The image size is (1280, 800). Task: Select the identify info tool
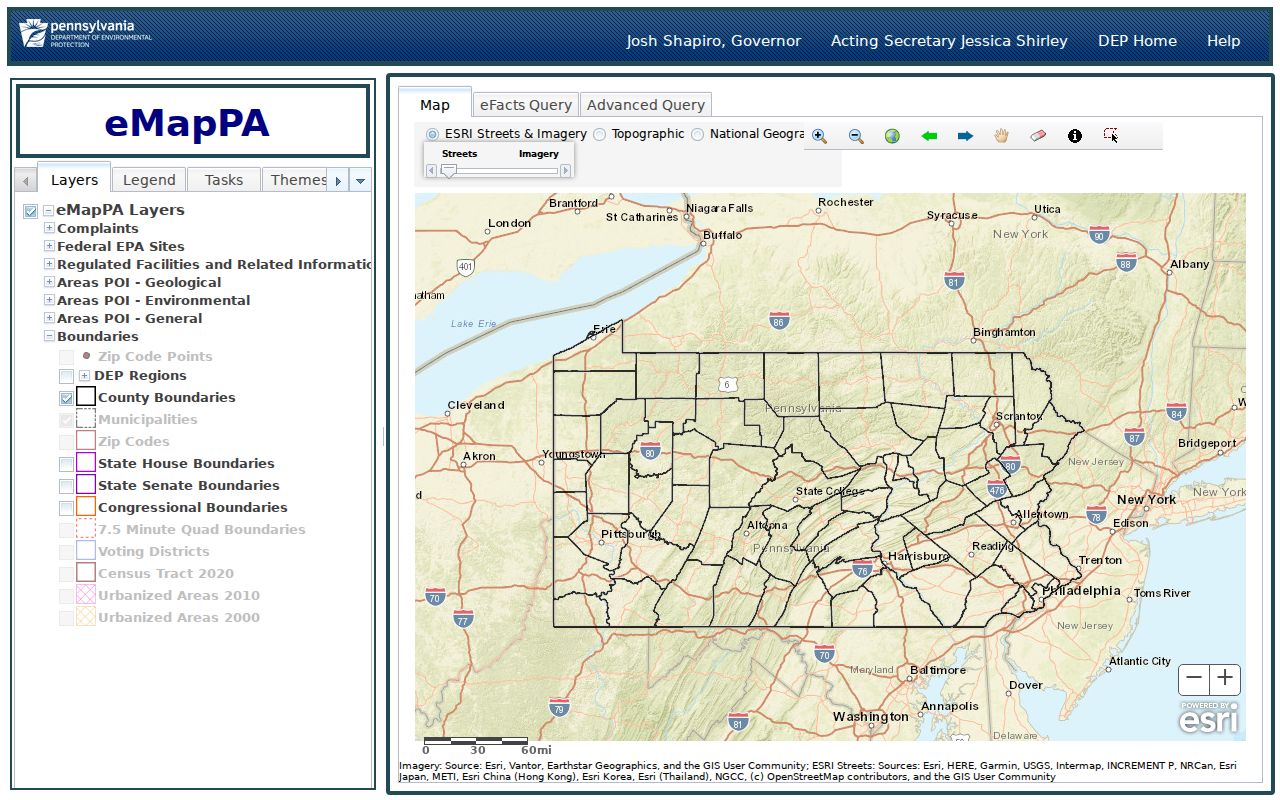pyautogui.click(x=1075, y=136)
